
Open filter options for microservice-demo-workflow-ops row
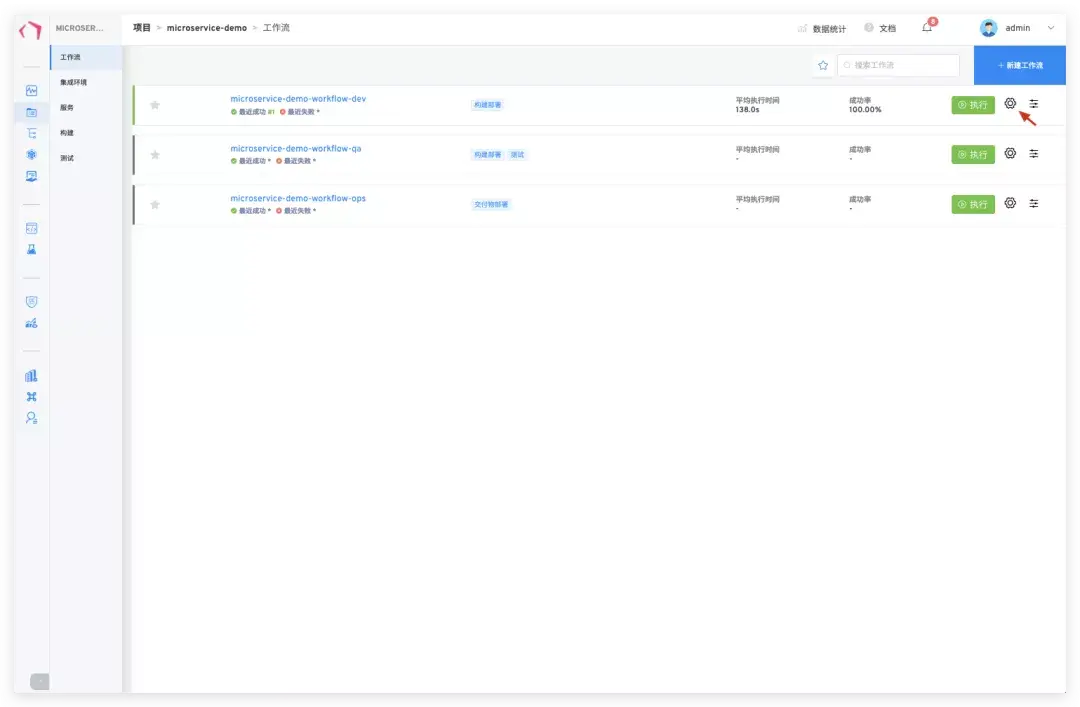click(x=1035, y=203)
